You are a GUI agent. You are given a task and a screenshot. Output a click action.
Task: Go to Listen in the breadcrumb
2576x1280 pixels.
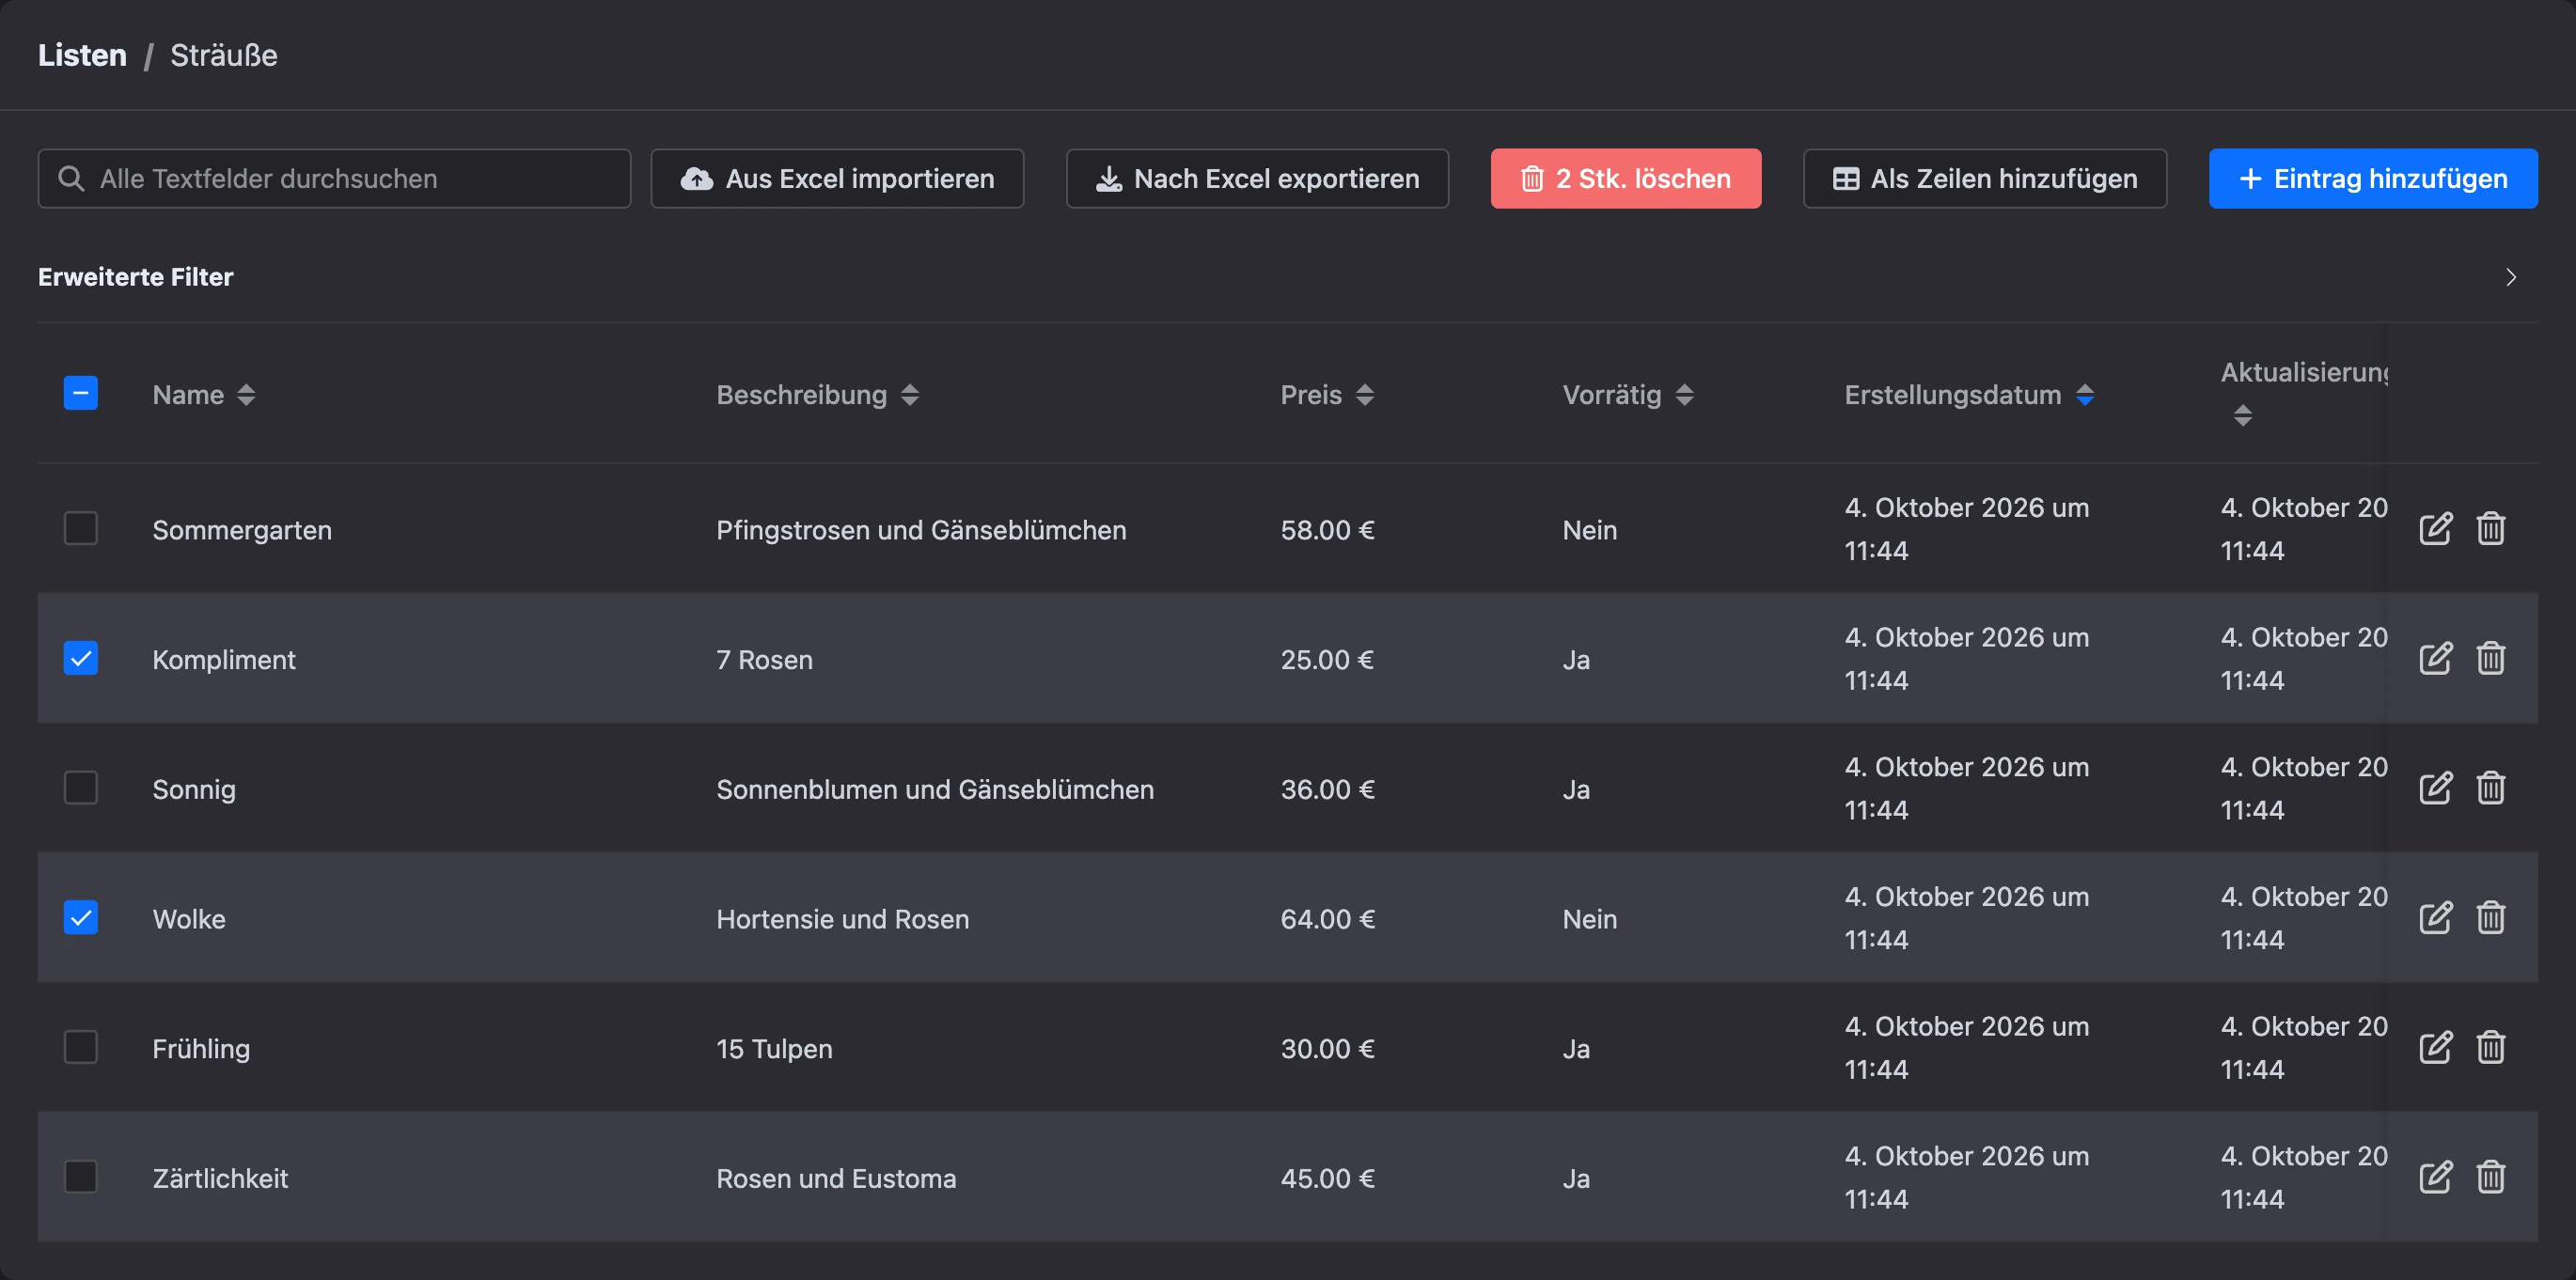[x=82, y=55]
